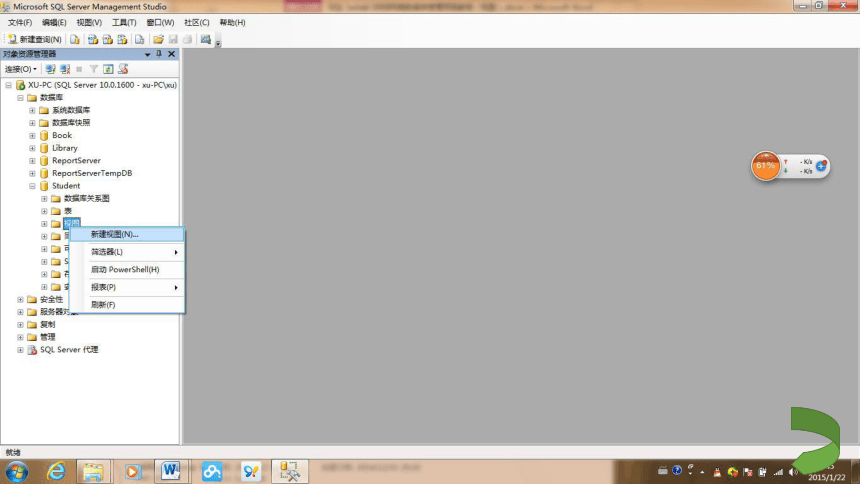Click the grayed-out Save disk icon

(173, 40)
